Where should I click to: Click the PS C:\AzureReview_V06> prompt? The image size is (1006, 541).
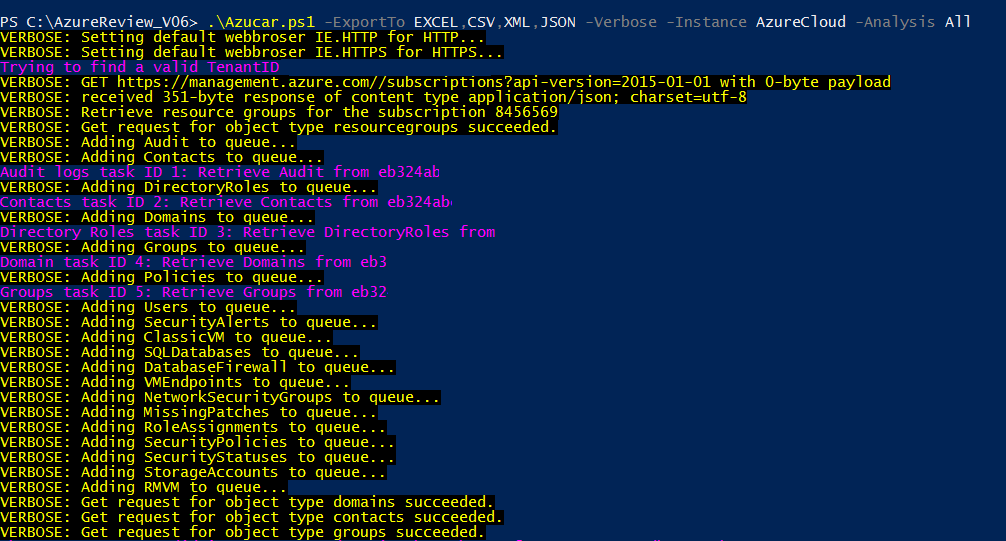point(98,22)
